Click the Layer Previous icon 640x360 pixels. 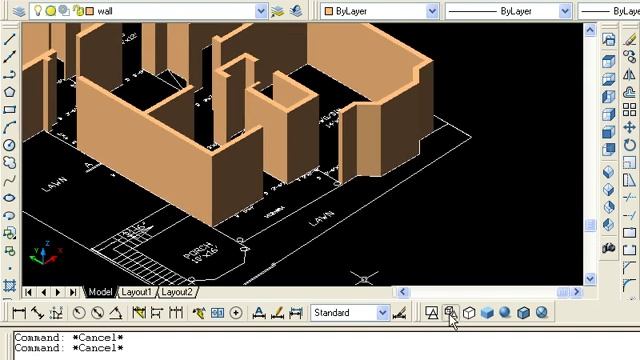point(296,11)
